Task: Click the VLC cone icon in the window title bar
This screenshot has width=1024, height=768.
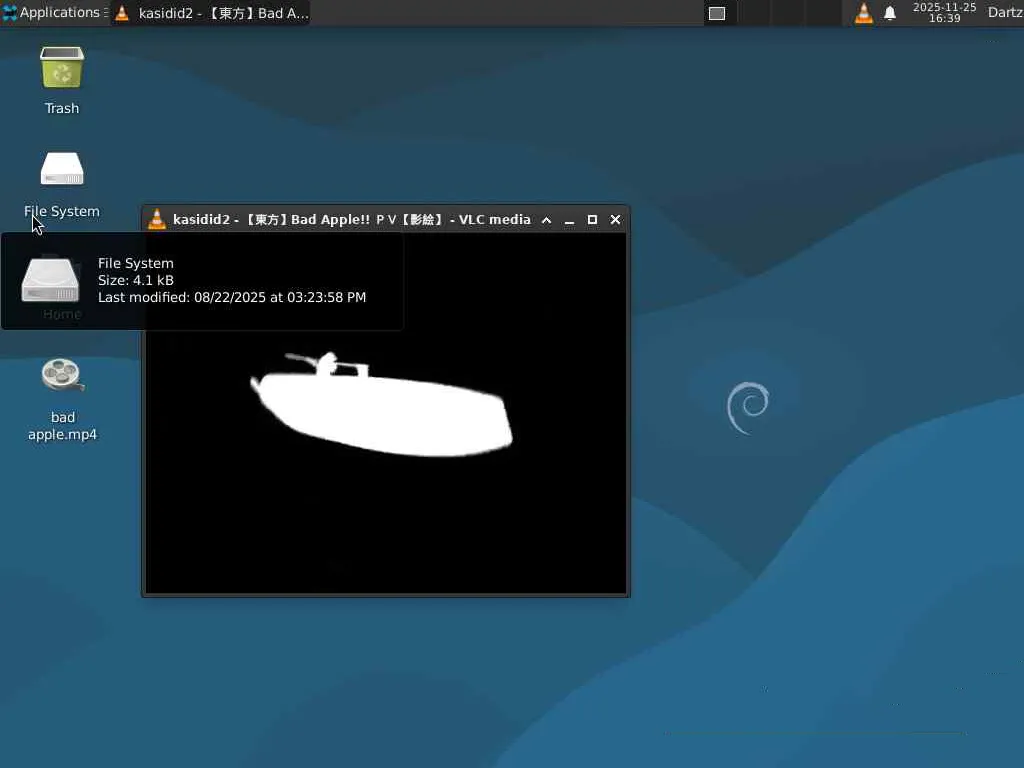Action: [x=157, y=219]
